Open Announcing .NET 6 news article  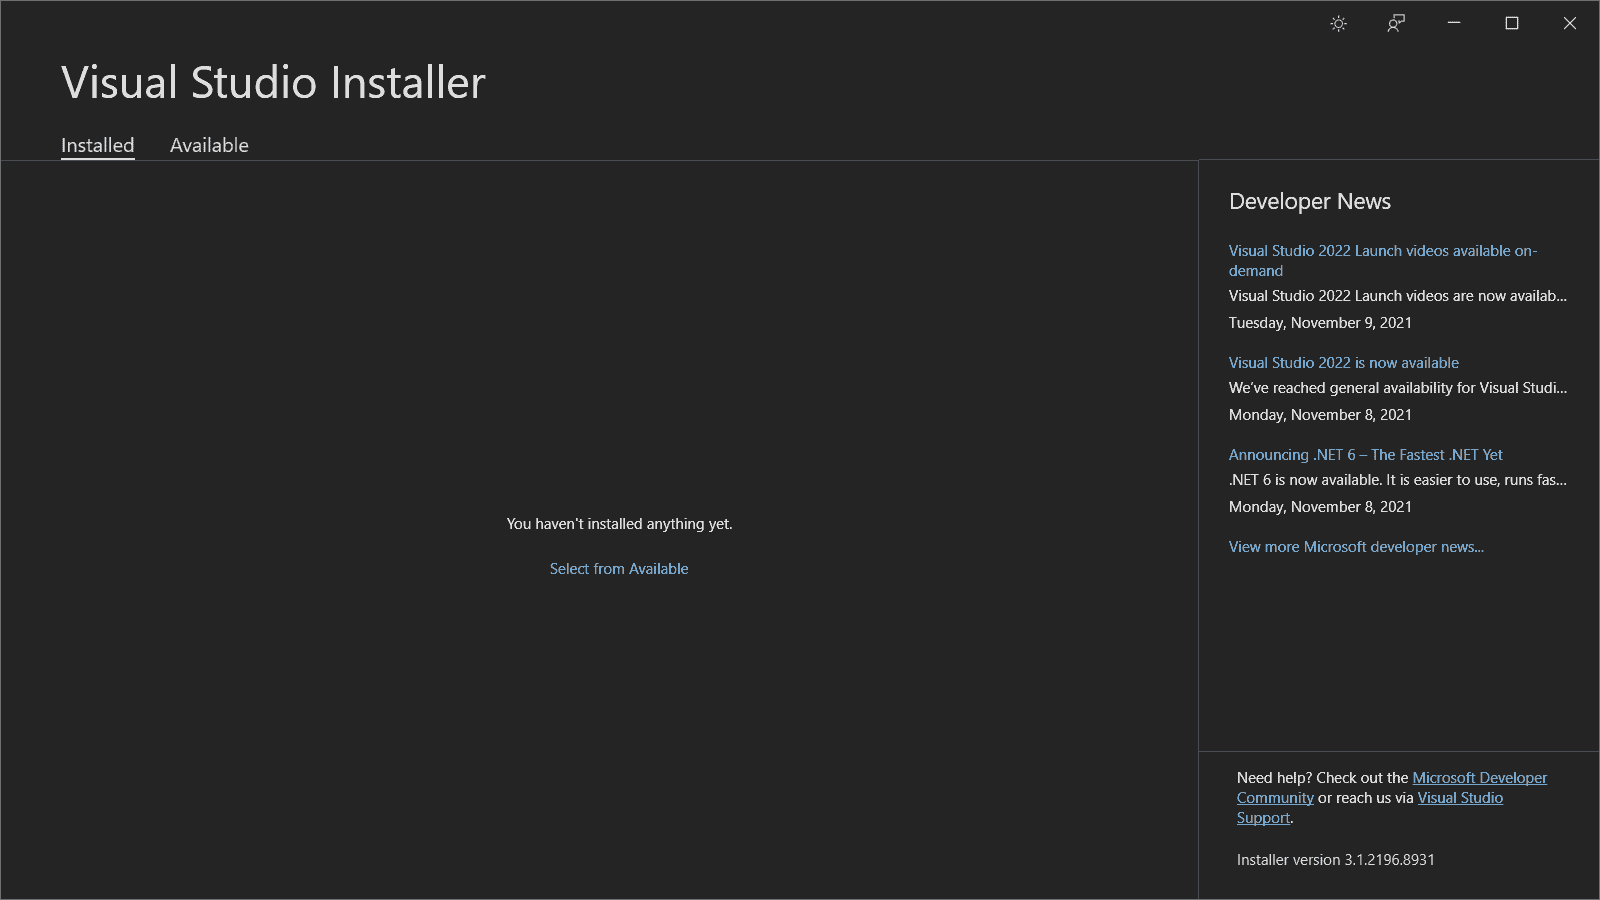[x=1366, y=455]
